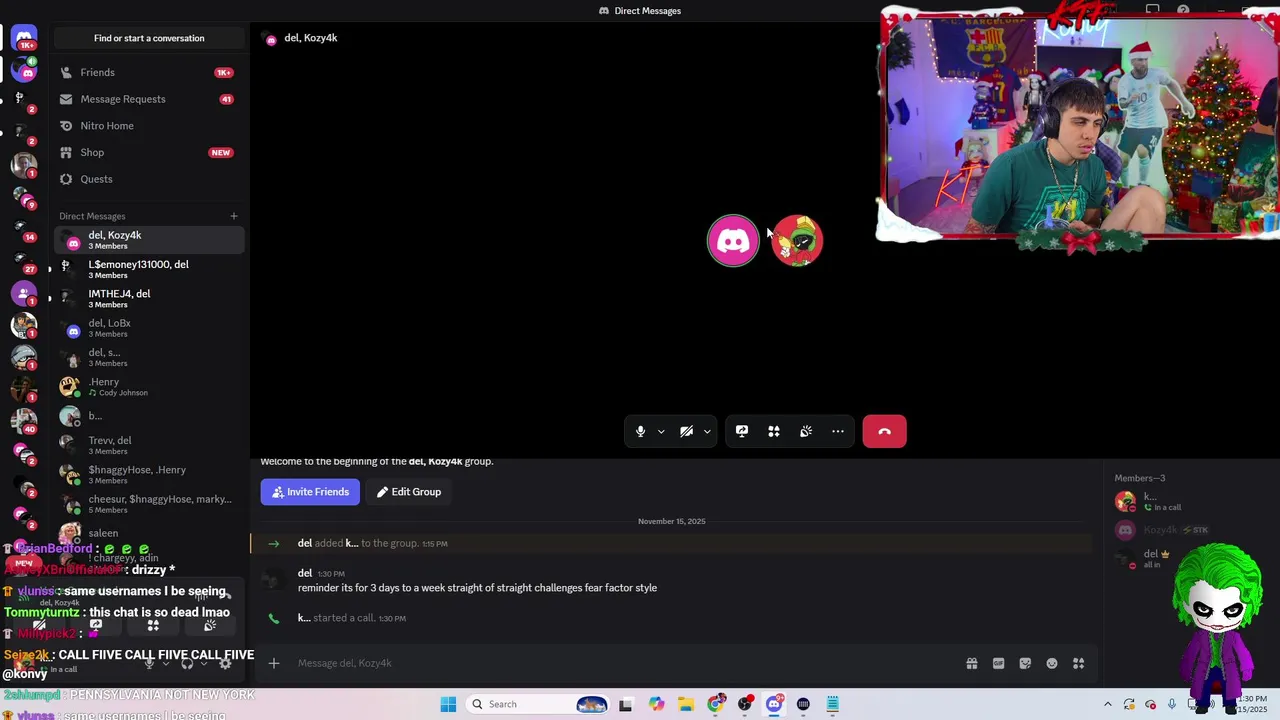Click message about straight challenges fear factor
Viewport: 1280px width, 720px height.
coord(477,588)
